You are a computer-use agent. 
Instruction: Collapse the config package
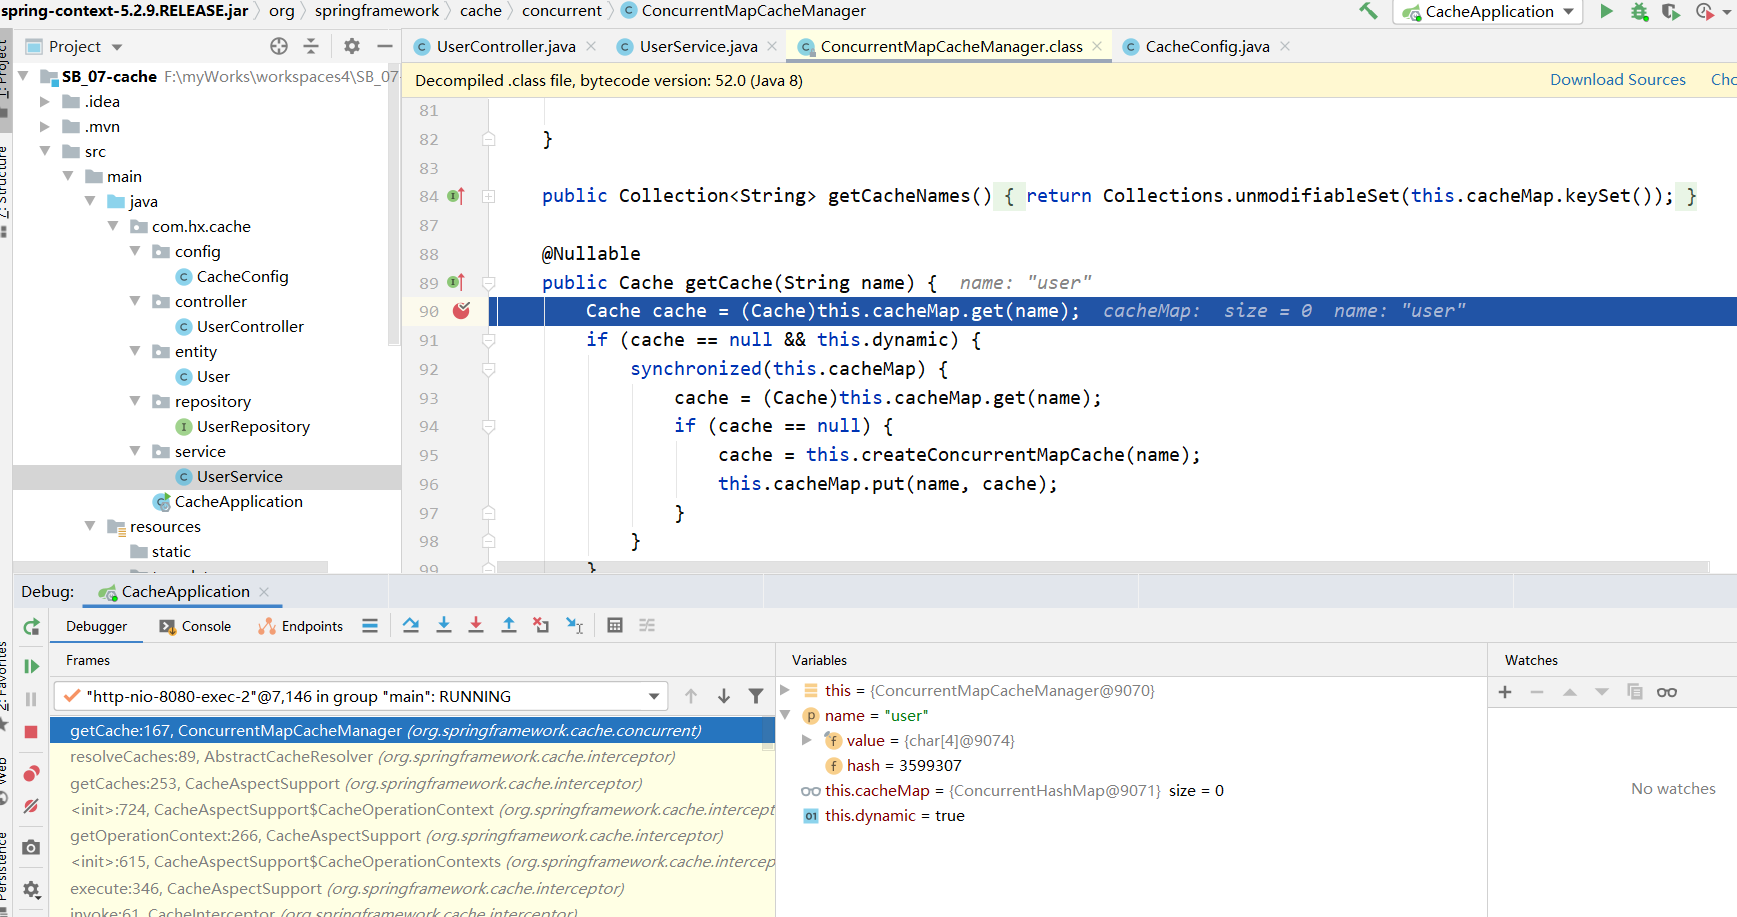coord(134,251)
